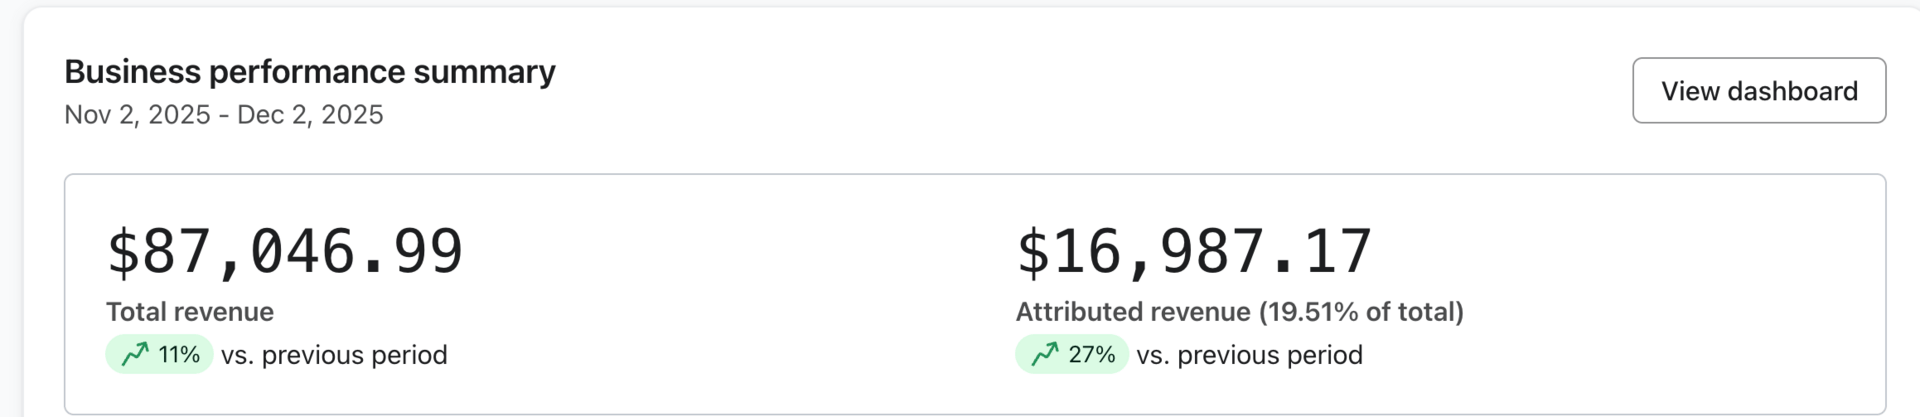Click the dollar sign of attributed revenue
Image resolution: width=1920 pixels, height=417 pixels.
(1032, 252)
